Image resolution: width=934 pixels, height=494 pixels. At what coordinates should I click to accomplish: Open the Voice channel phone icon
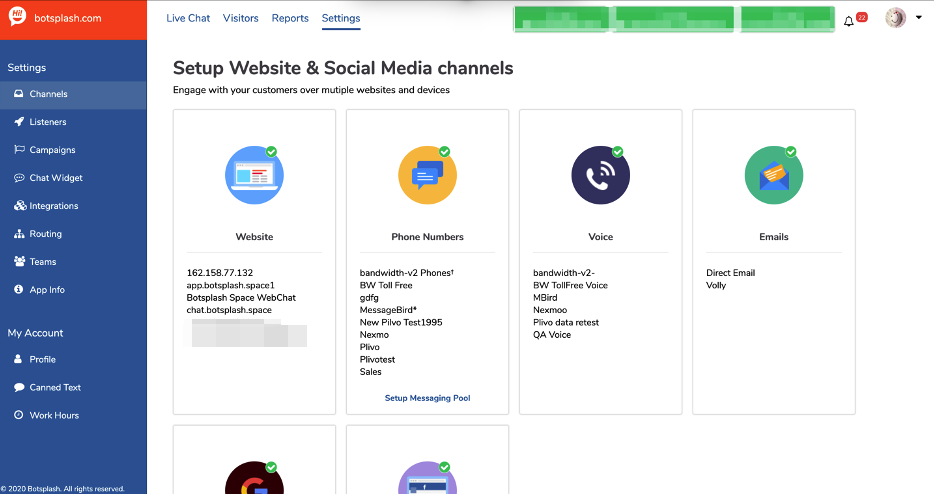click(x=600, y=175)
